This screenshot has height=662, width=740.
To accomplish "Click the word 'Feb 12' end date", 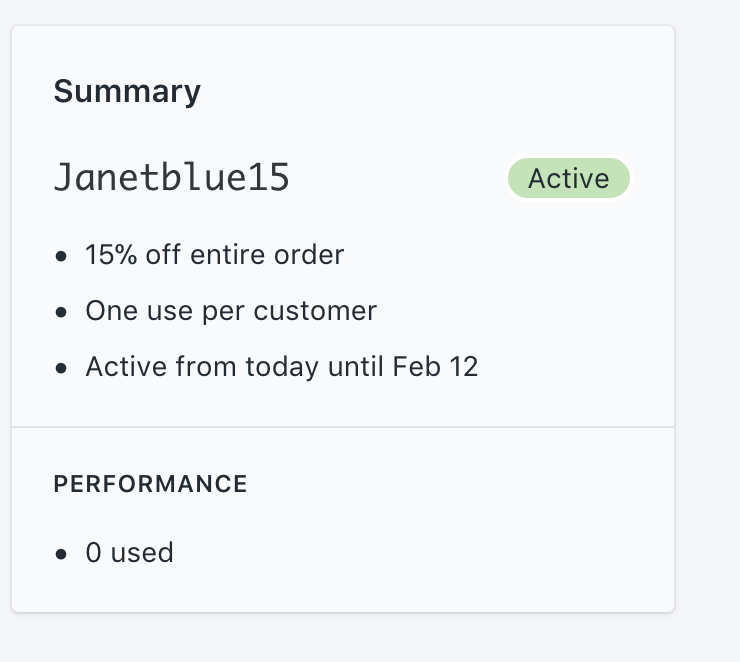I will pyautogui.click(x=435, y=367).
